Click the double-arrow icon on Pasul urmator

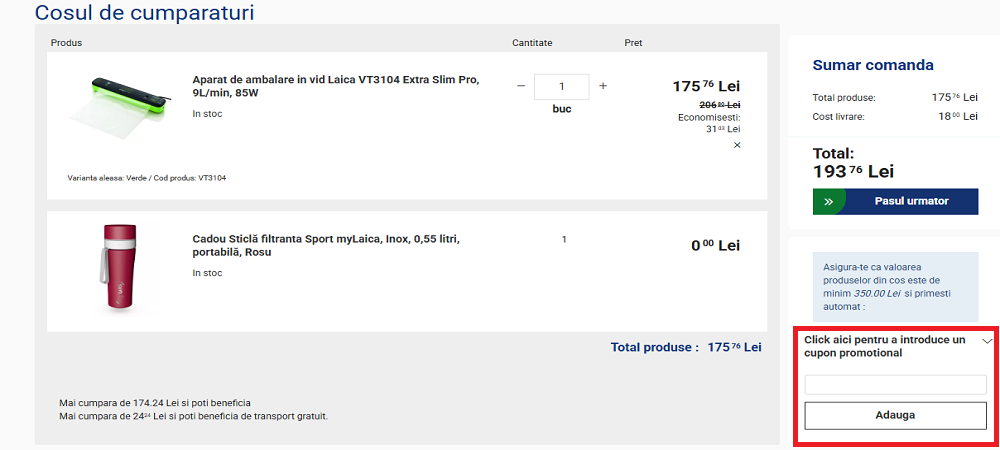828,201
